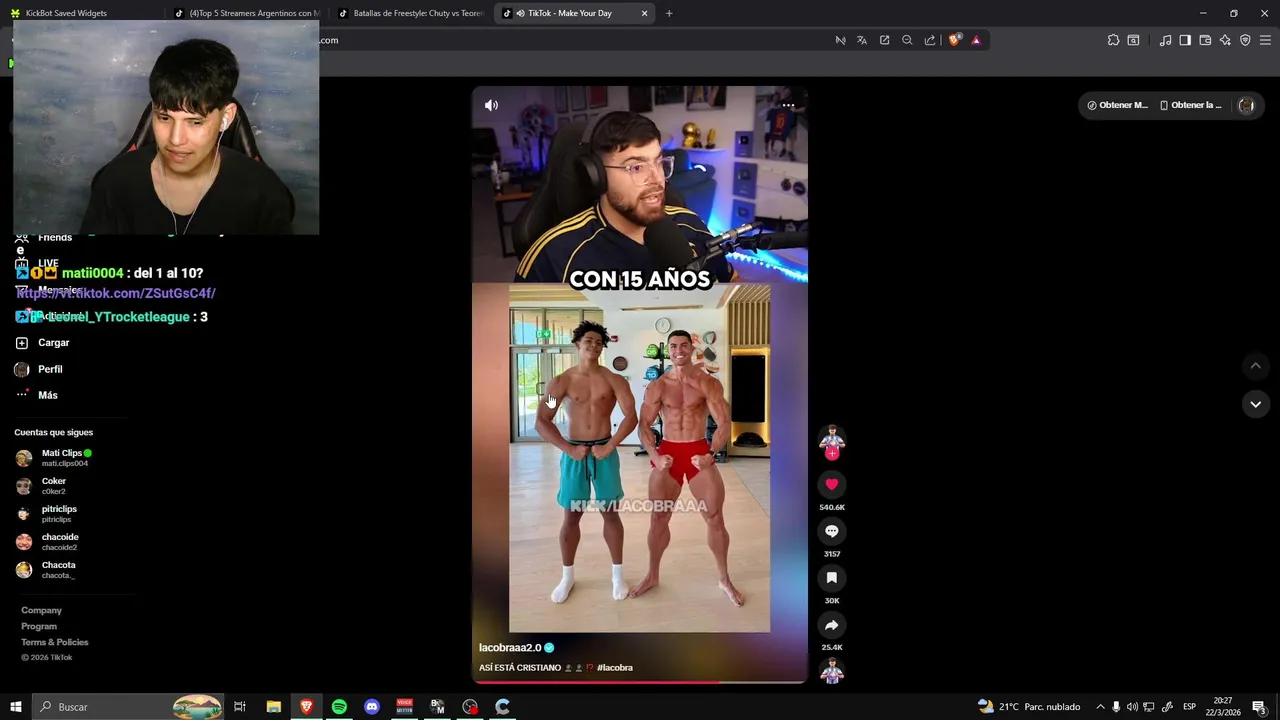Open followed account chacoide

click(47, 542)
